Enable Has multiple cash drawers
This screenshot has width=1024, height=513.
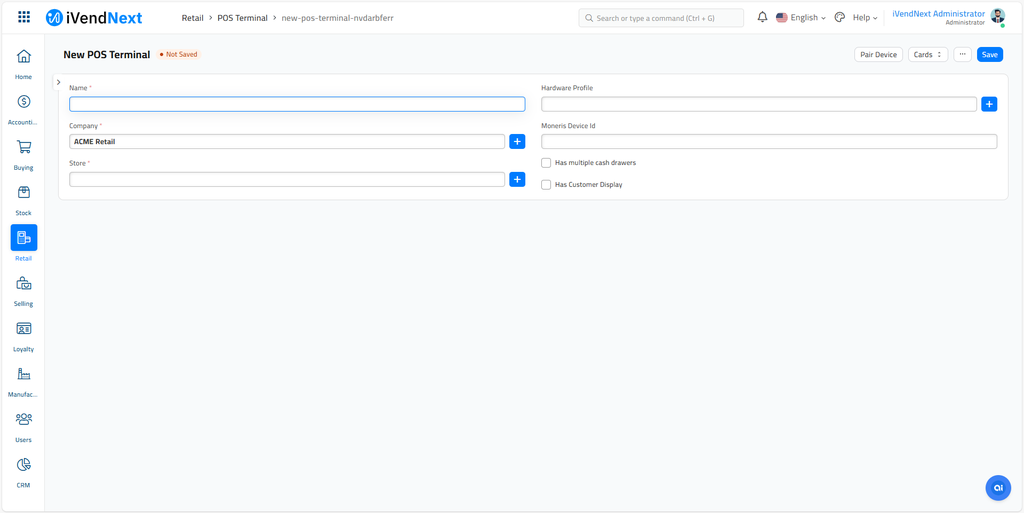[x=546, y=163]
